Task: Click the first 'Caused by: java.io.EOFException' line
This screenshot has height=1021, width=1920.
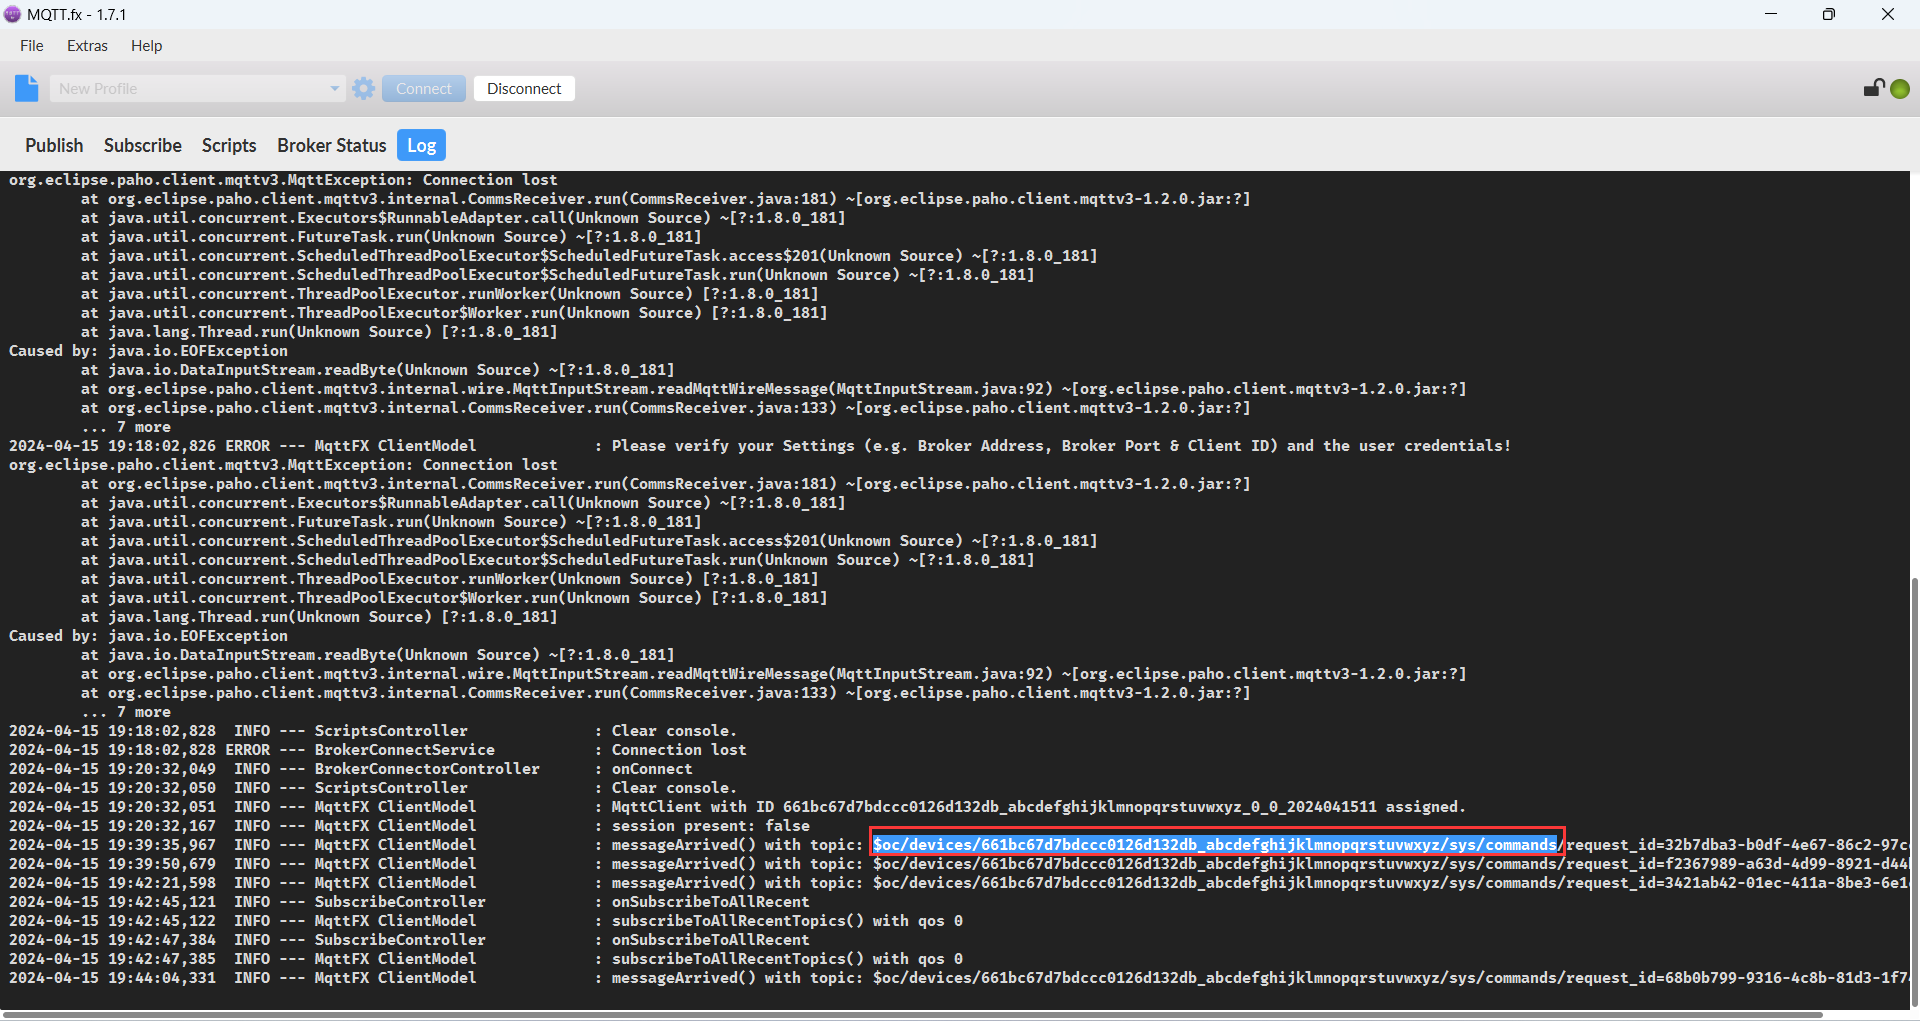Action: tap(148, 351)
